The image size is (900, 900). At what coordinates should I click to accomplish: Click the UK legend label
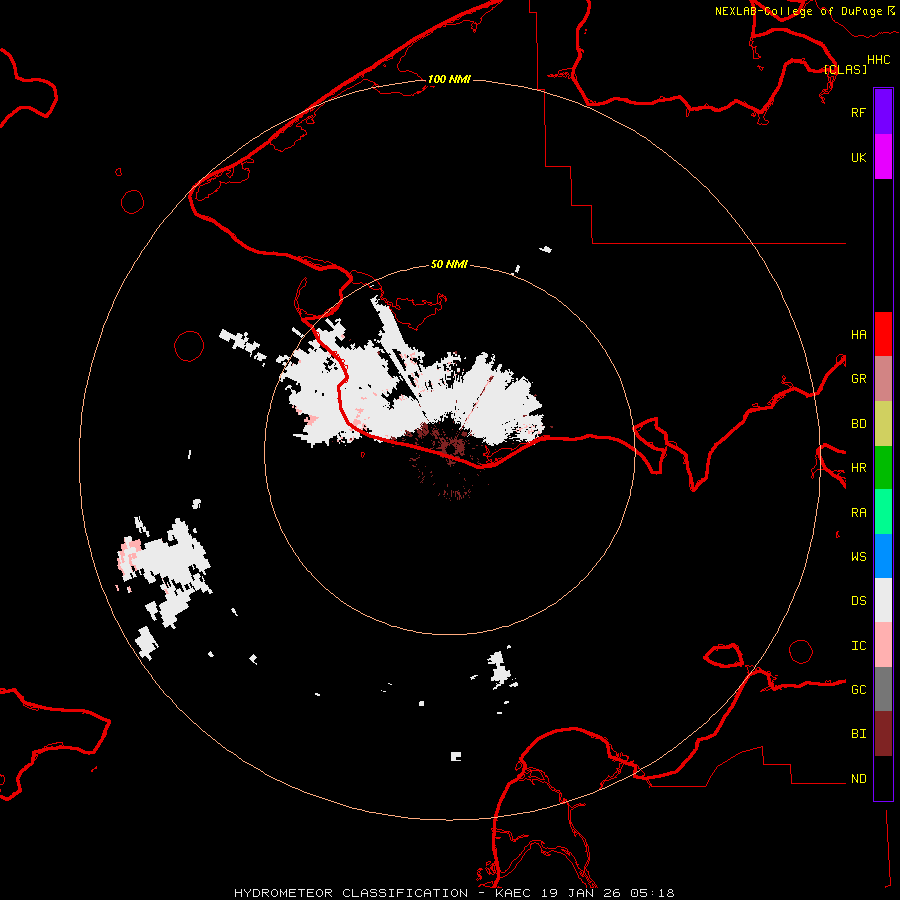coord(858,158)
